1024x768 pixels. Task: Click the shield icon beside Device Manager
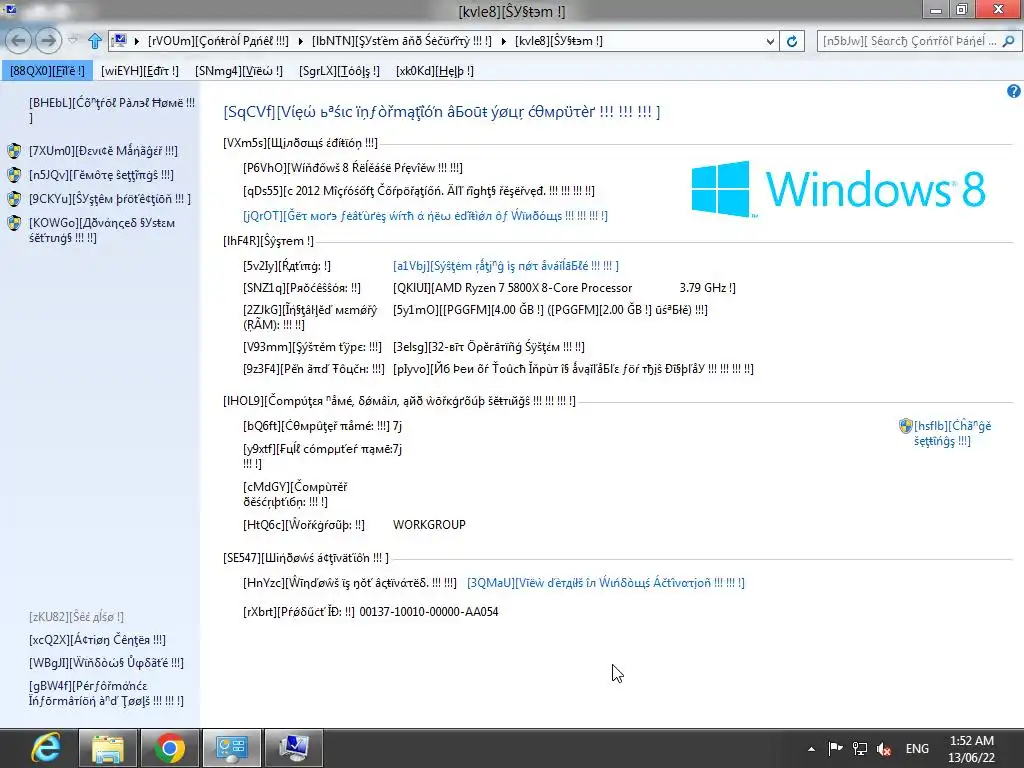pyautogui.click(x=14, y=151)
